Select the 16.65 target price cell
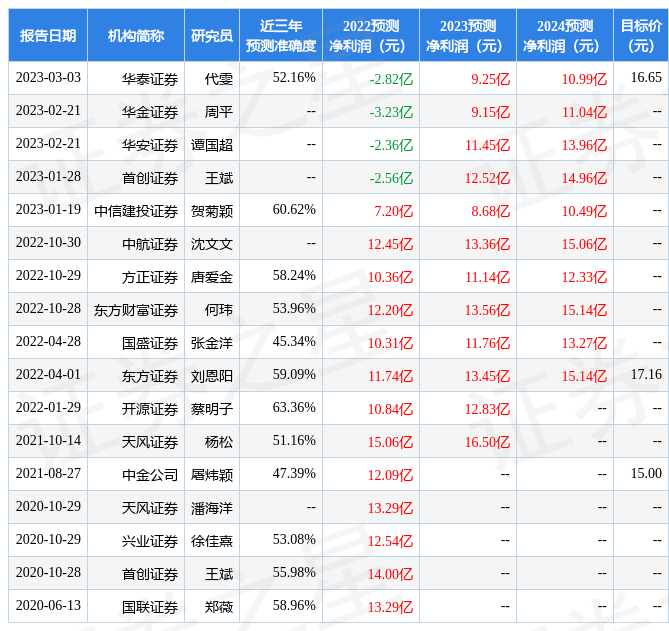 (646, 77)
